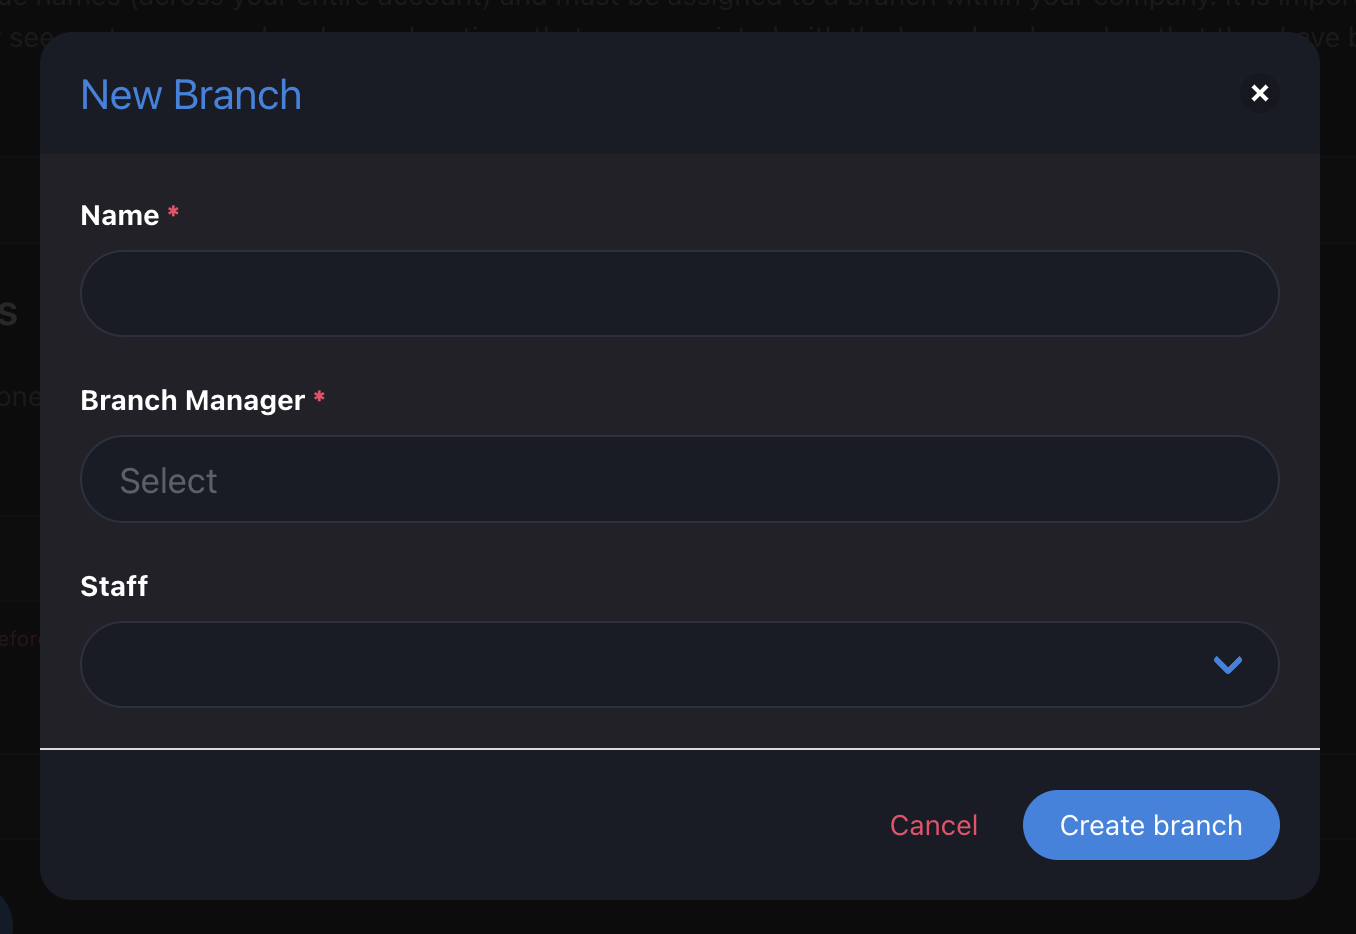Open the Branch Manager select box
This screenshot has width=1356, height=934.
pos(680,479)
